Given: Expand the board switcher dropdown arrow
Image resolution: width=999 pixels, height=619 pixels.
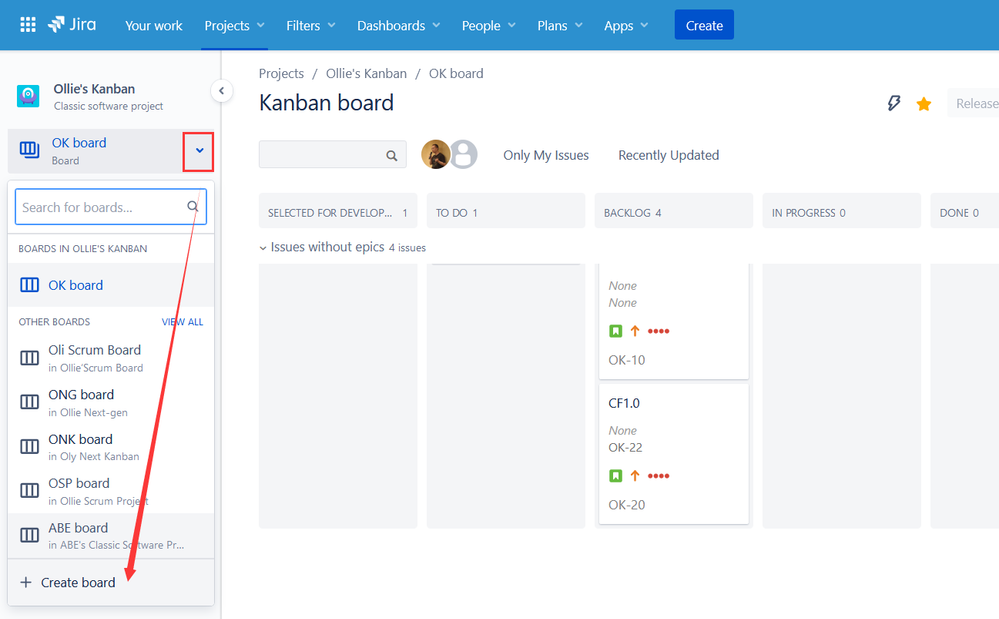Looking at the screenshot, I should coord(199,151).
